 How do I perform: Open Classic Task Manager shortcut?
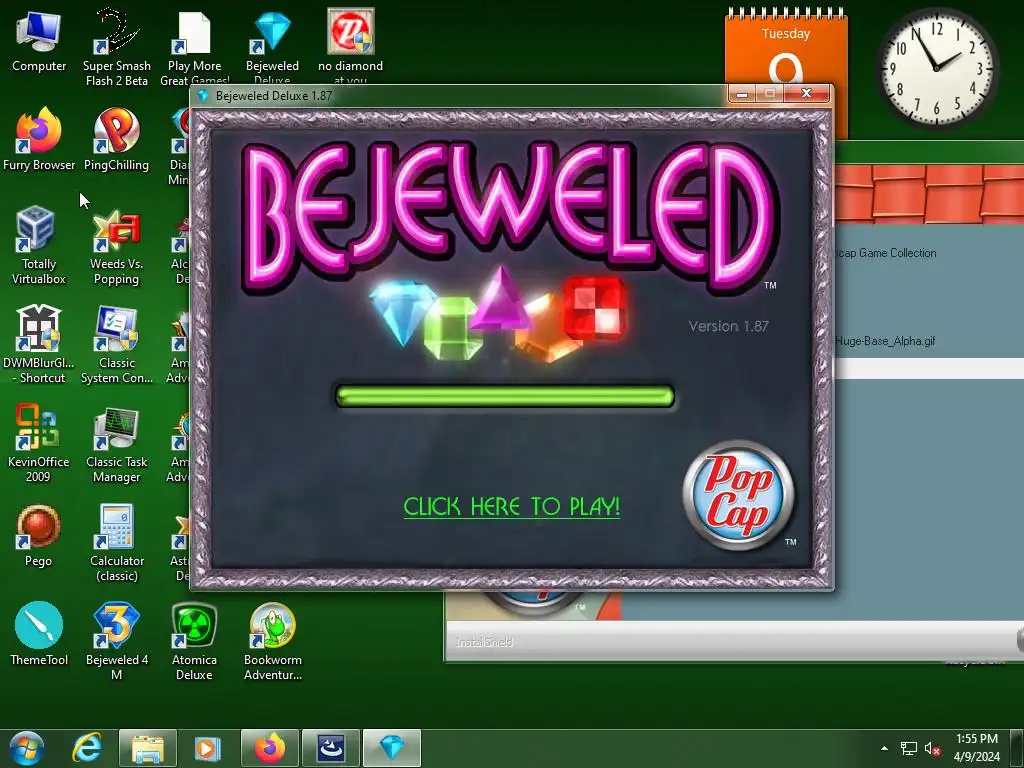(116, 444)
